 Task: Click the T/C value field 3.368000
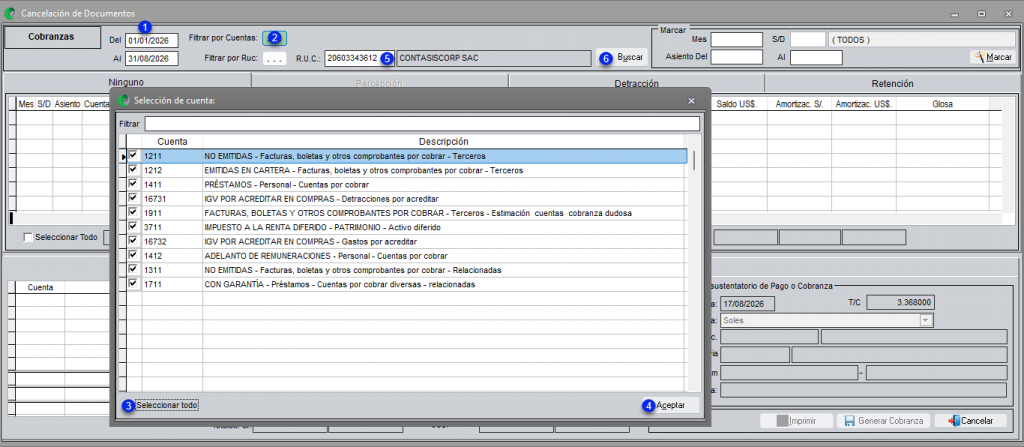tap(903, 303)
